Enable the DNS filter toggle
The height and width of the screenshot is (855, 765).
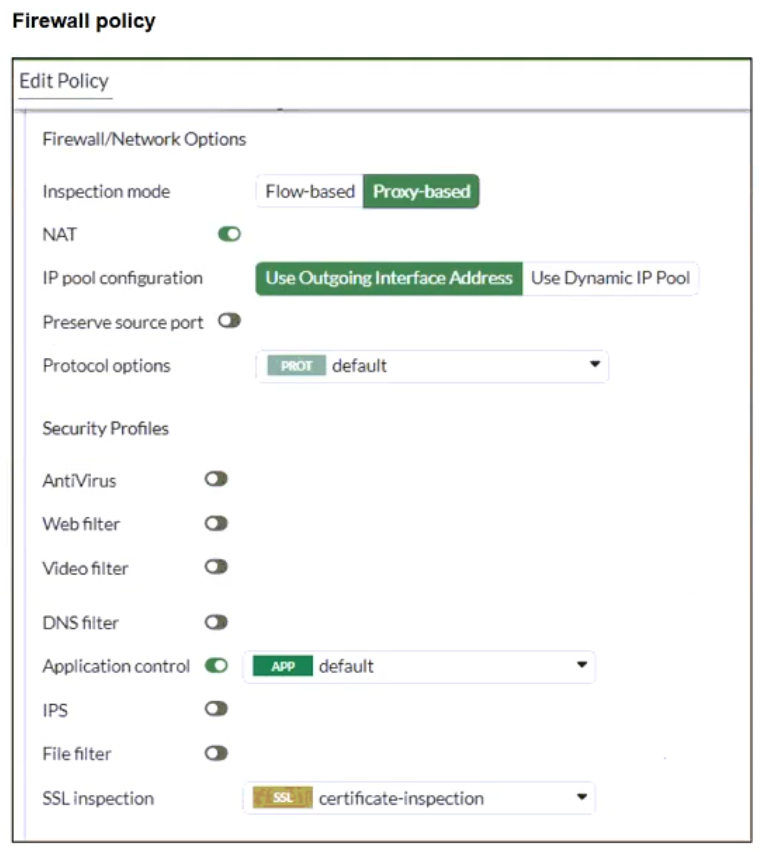click(x=216, y=622)
